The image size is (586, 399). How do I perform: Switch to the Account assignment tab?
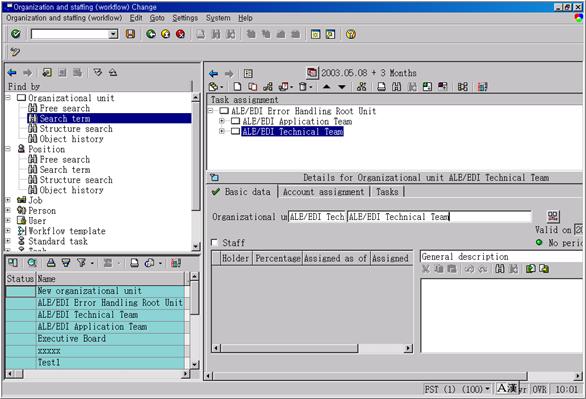click(323, 192)
